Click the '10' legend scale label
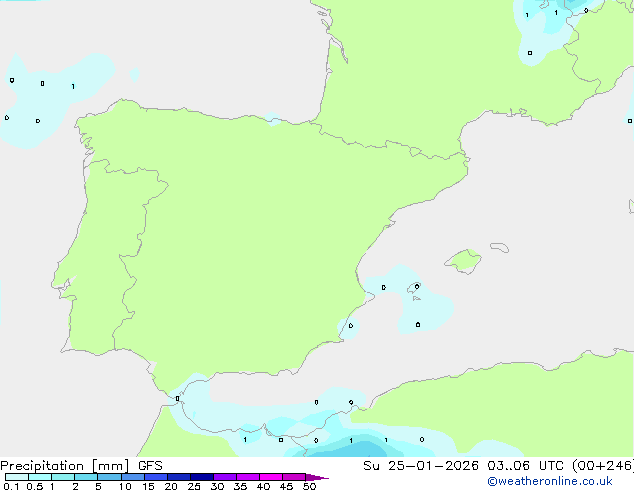 pos(125,486)
